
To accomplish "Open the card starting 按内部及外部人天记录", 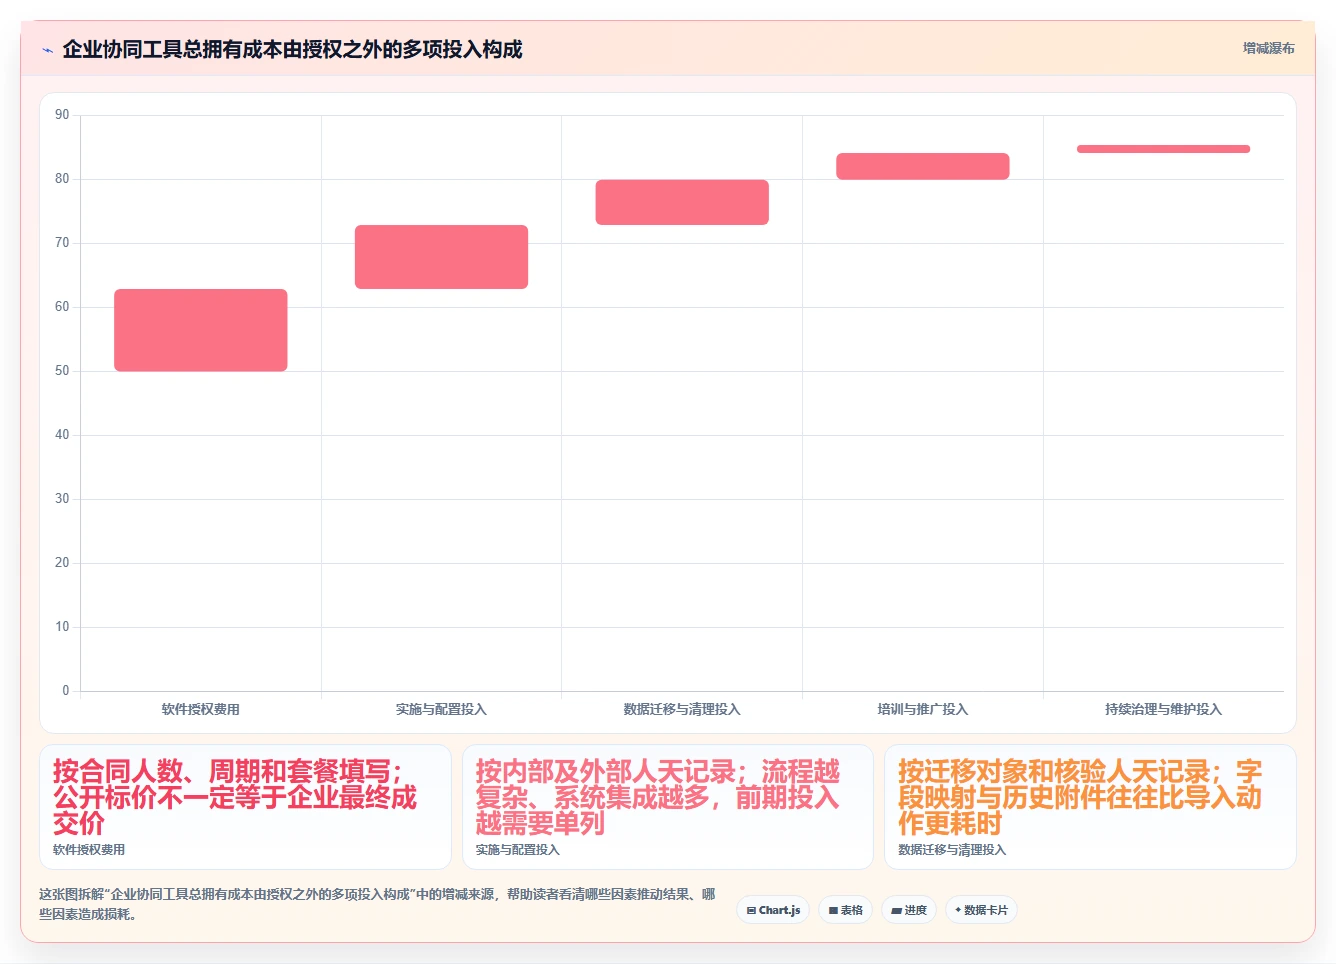I will 667,807.
